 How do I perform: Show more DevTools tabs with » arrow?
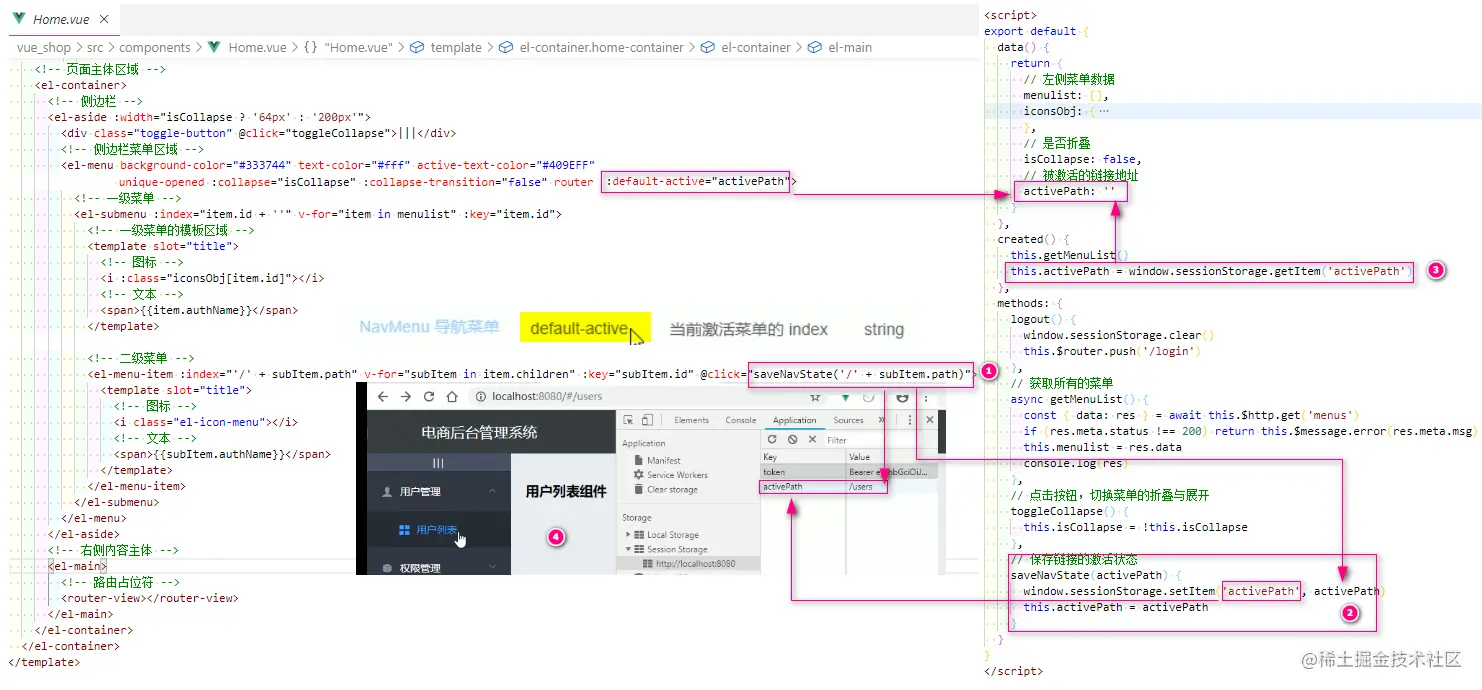(881, 420)
